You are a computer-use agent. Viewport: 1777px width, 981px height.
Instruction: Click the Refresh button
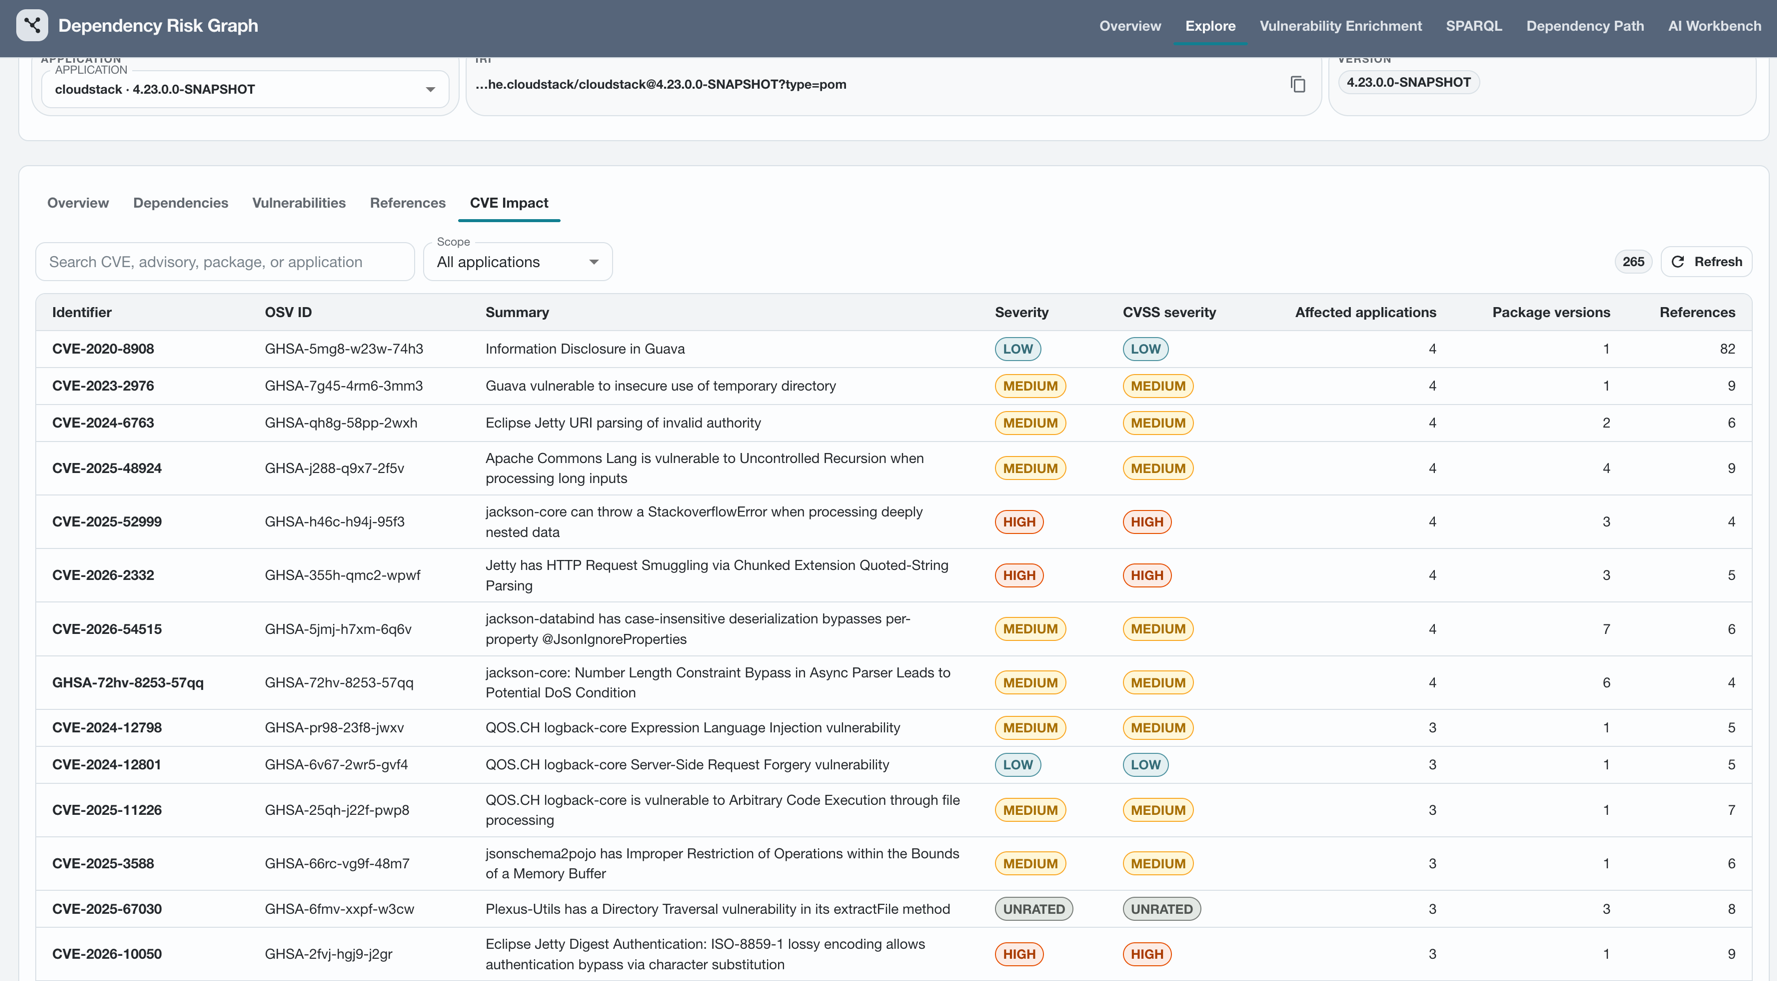tap(1706, 262)
